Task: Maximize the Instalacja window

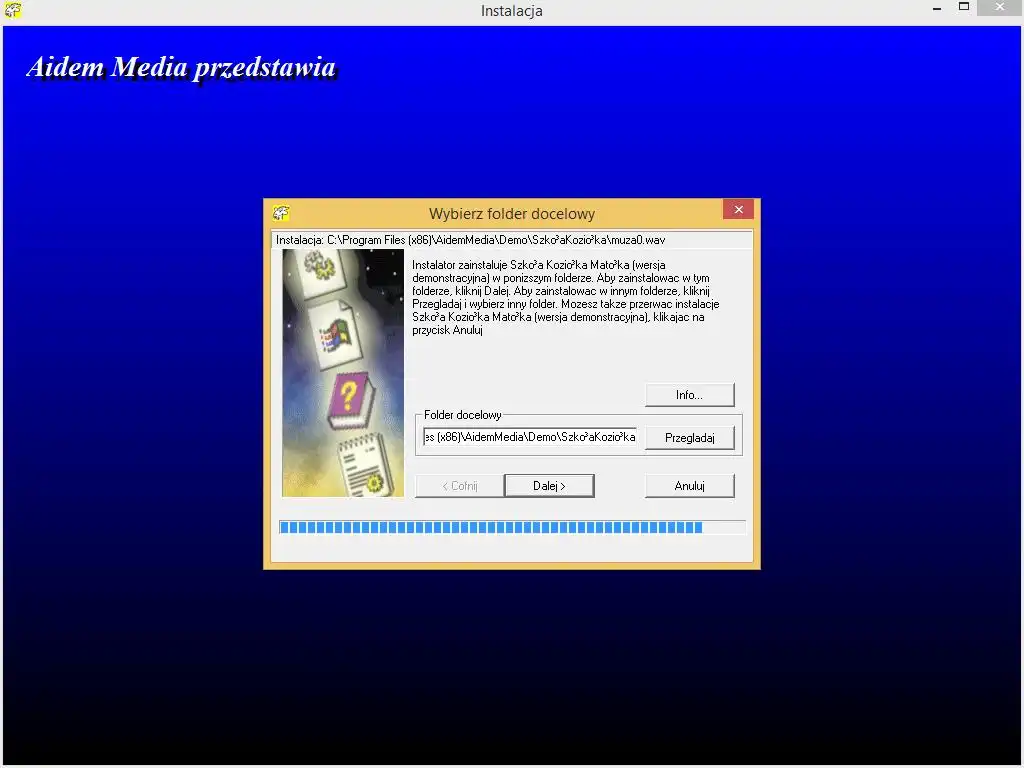Action: pos(964,7)
